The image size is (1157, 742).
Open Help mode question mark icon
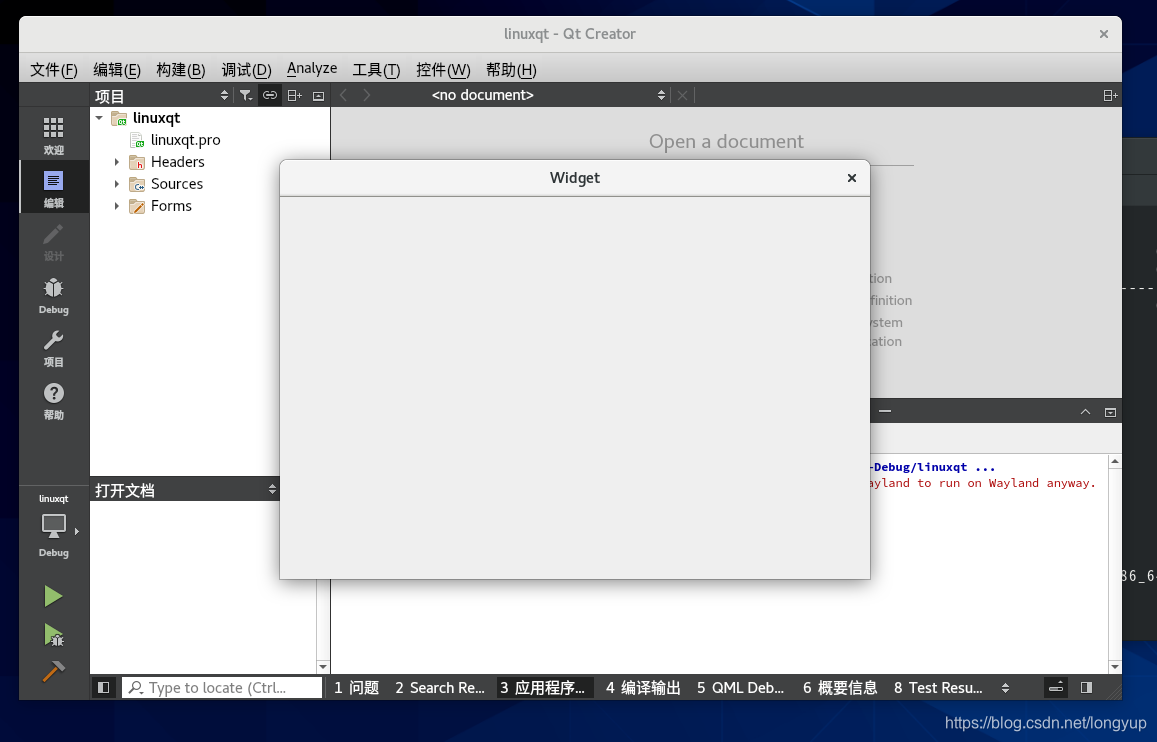pos(53,401)
